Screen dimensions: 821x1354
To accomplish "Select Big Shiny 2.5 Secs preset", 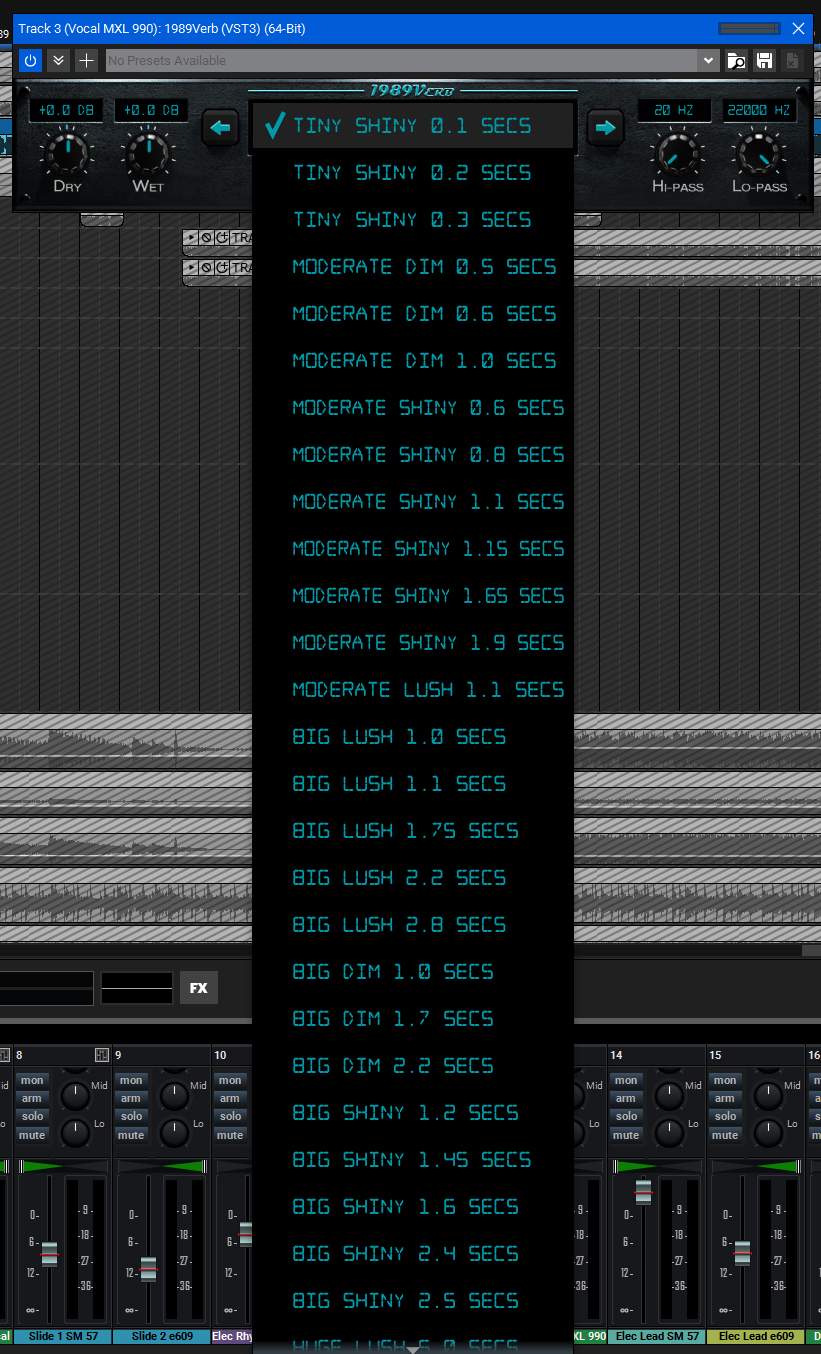I will [413, 1301].
